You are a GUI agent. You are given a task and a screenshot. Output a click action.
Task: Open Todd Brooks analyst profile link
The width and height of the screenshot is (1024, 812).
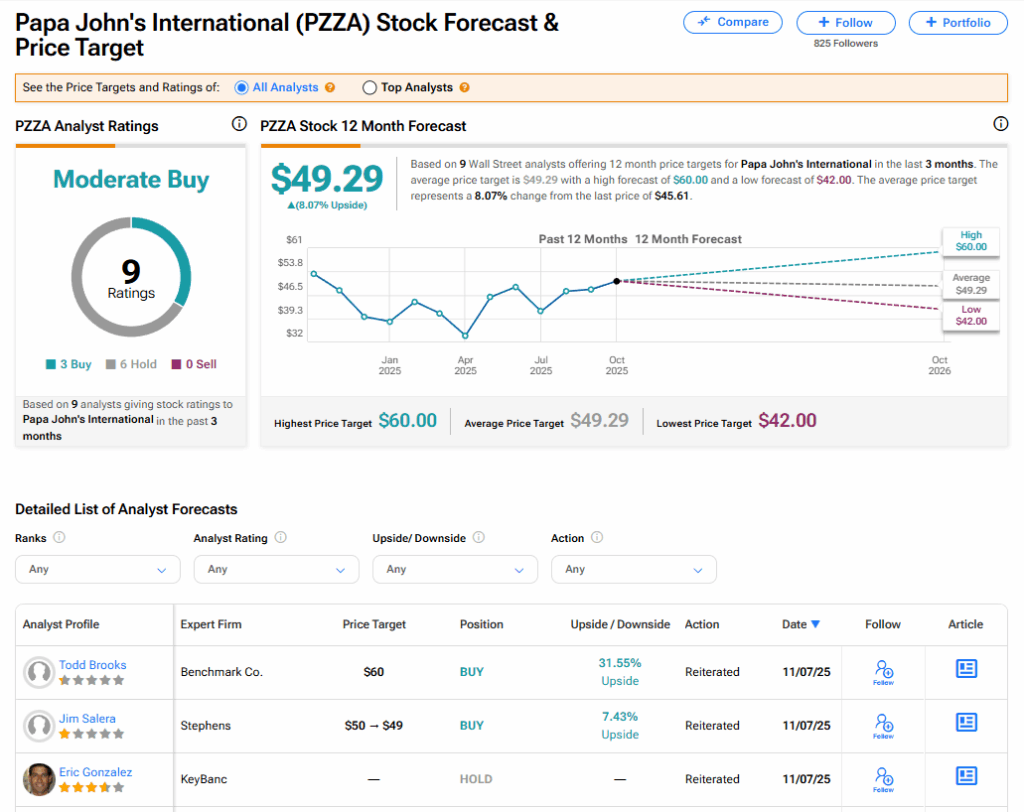click(x=92, y=665)
